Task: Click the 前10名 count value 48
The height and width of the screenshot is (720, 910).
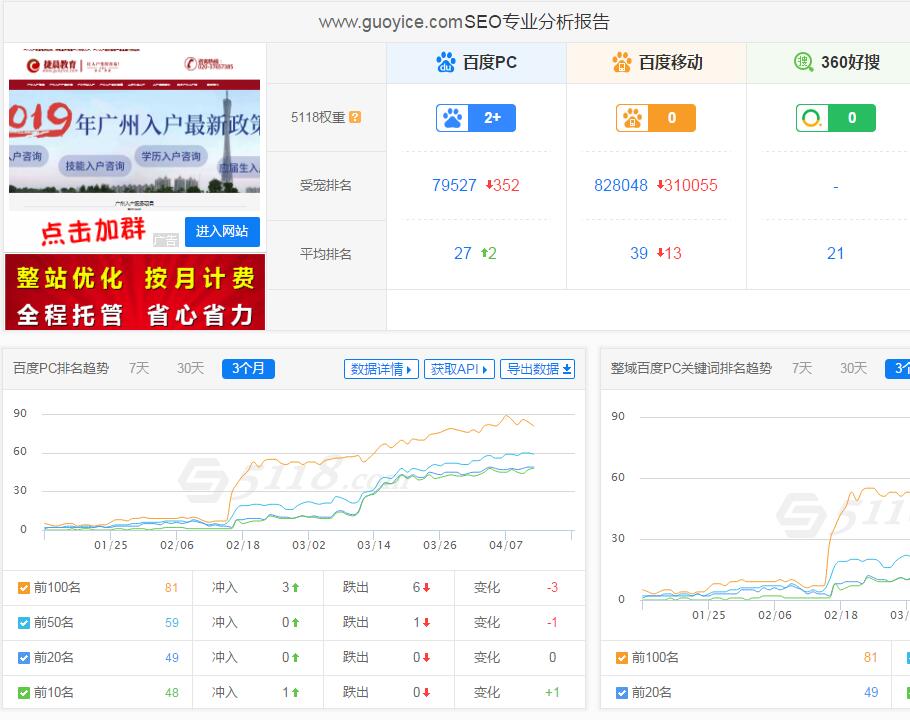Action: tap(172, 692)
